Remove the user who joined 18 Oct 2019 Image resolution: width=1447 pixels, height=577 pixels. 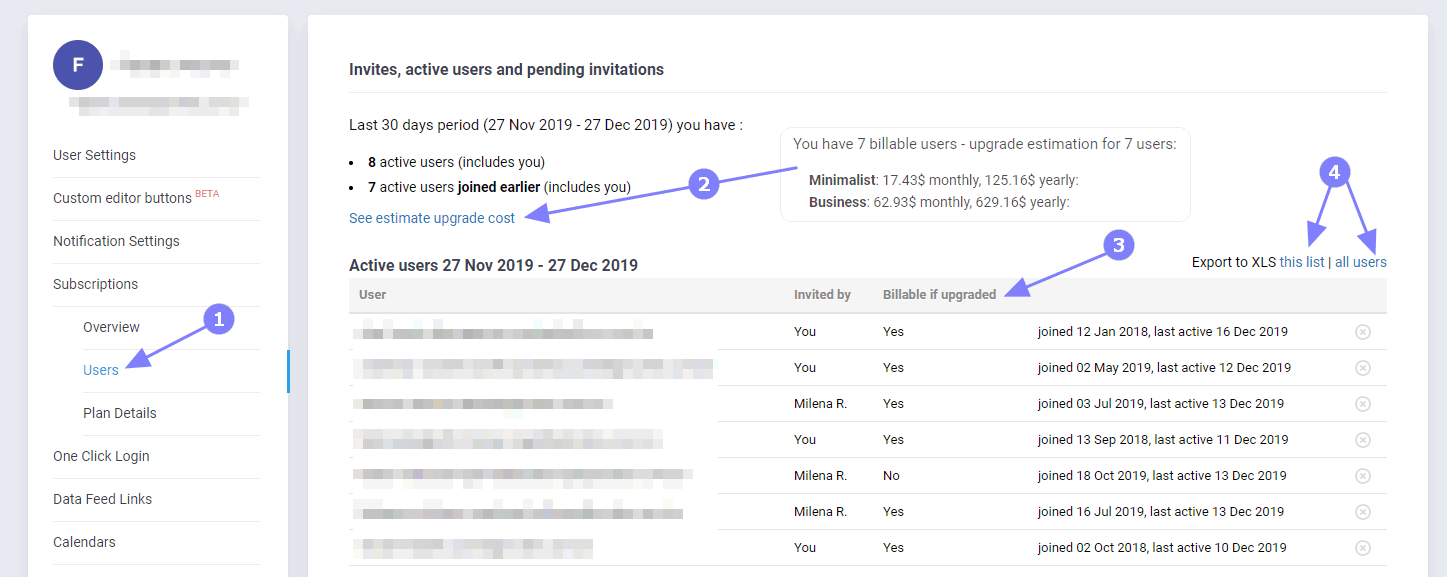[x=1362, y=476]
